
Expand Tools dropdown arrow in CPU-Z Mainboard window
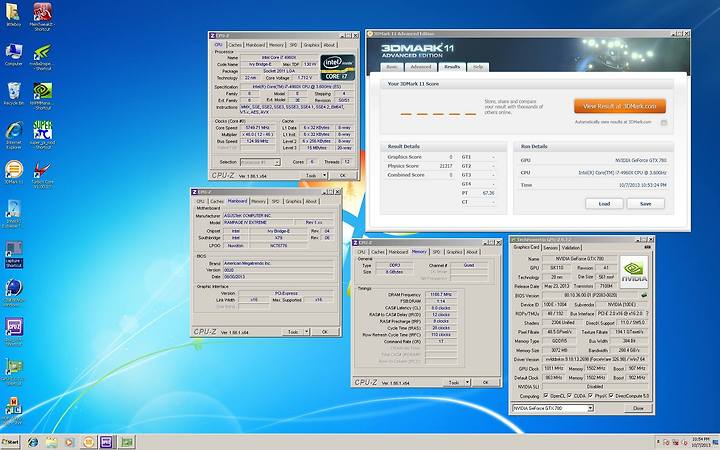coord(306,332)
